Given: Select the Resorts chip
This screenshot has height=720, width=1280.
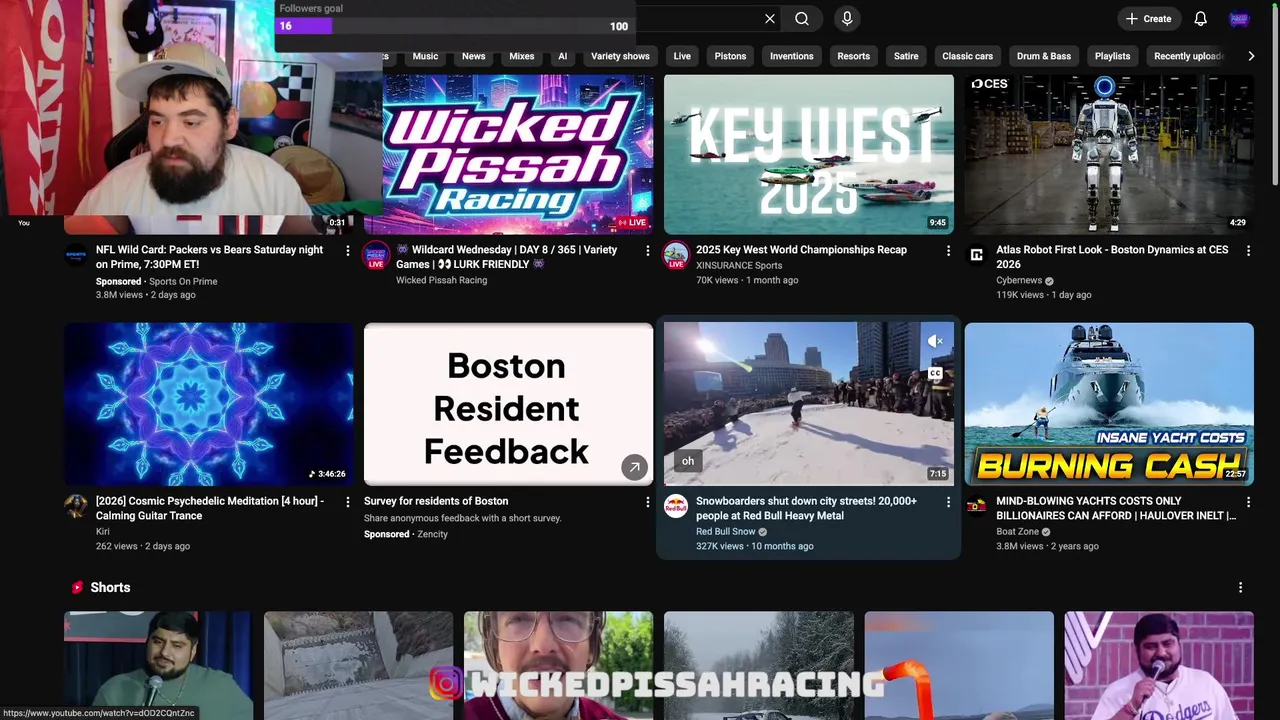Looking at the screenshot, I should pos(853,56).
